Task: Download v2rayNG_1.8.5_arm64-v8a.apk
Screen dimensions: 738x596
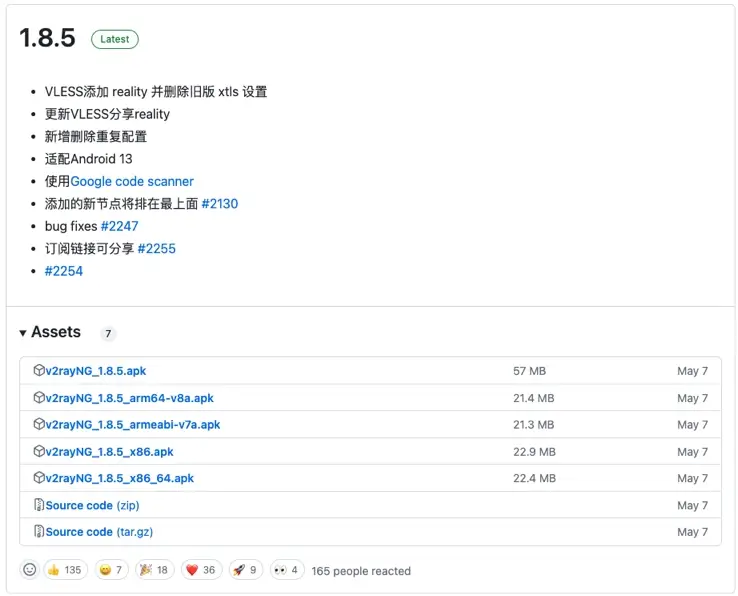Action: point(129,398)
